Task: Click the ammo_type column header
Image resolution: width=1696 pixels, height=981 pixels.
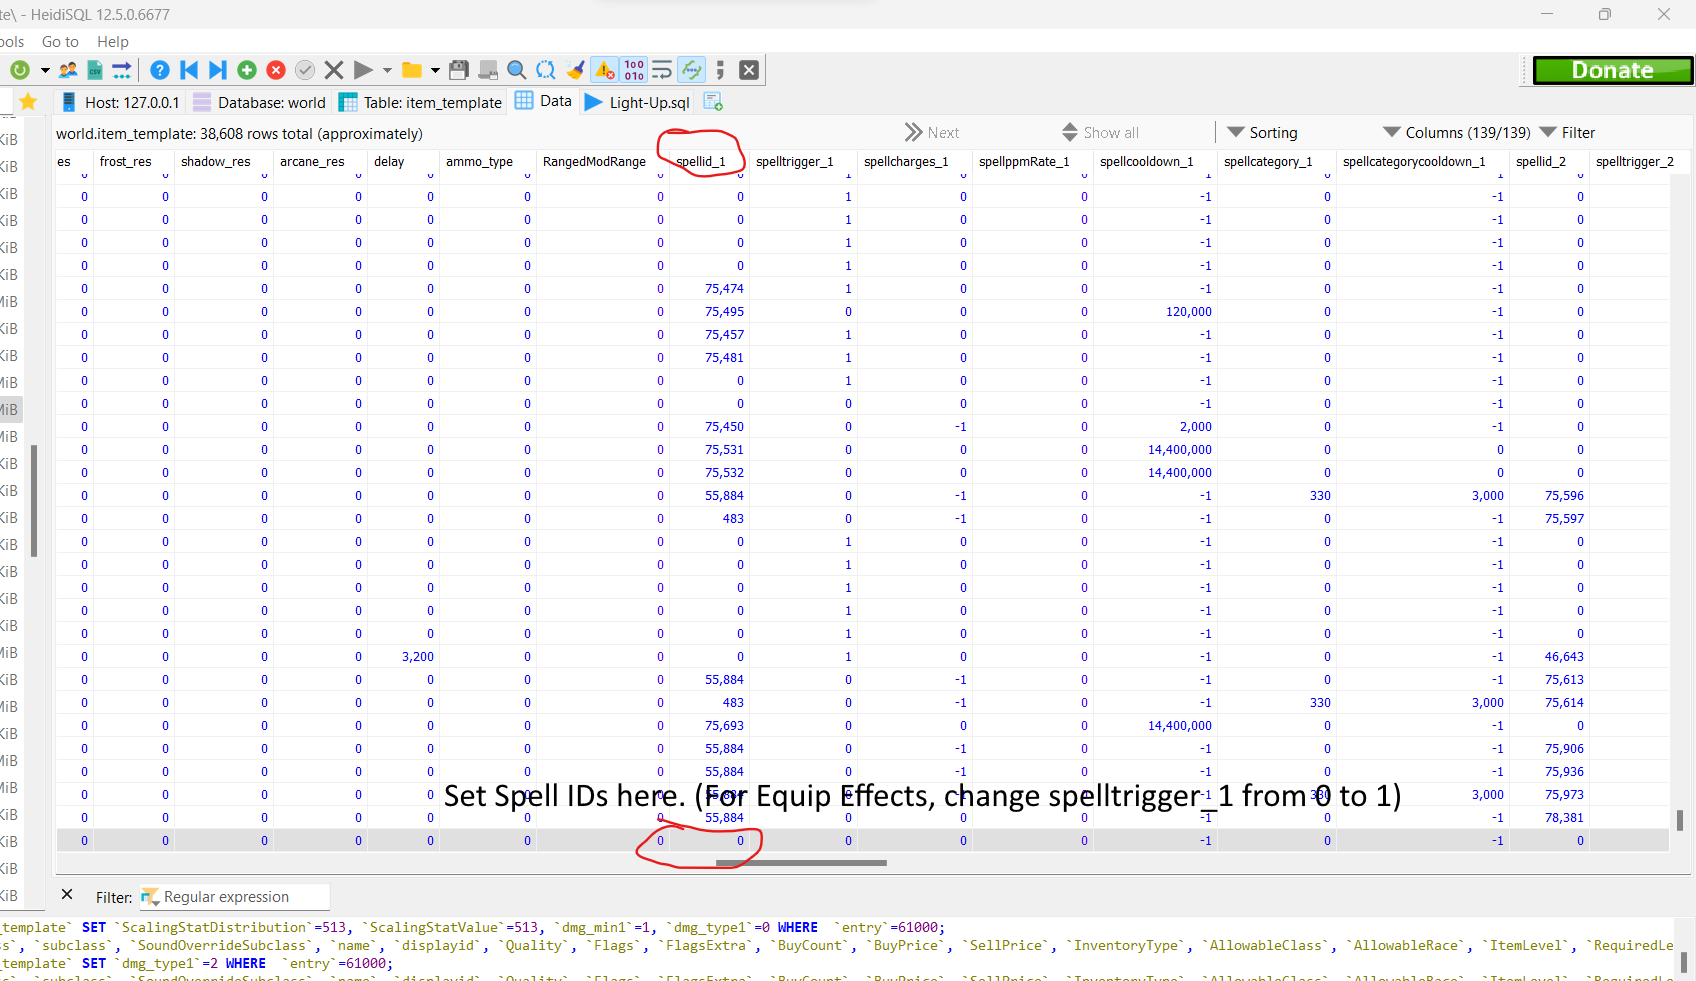Action: pos(487,162)
